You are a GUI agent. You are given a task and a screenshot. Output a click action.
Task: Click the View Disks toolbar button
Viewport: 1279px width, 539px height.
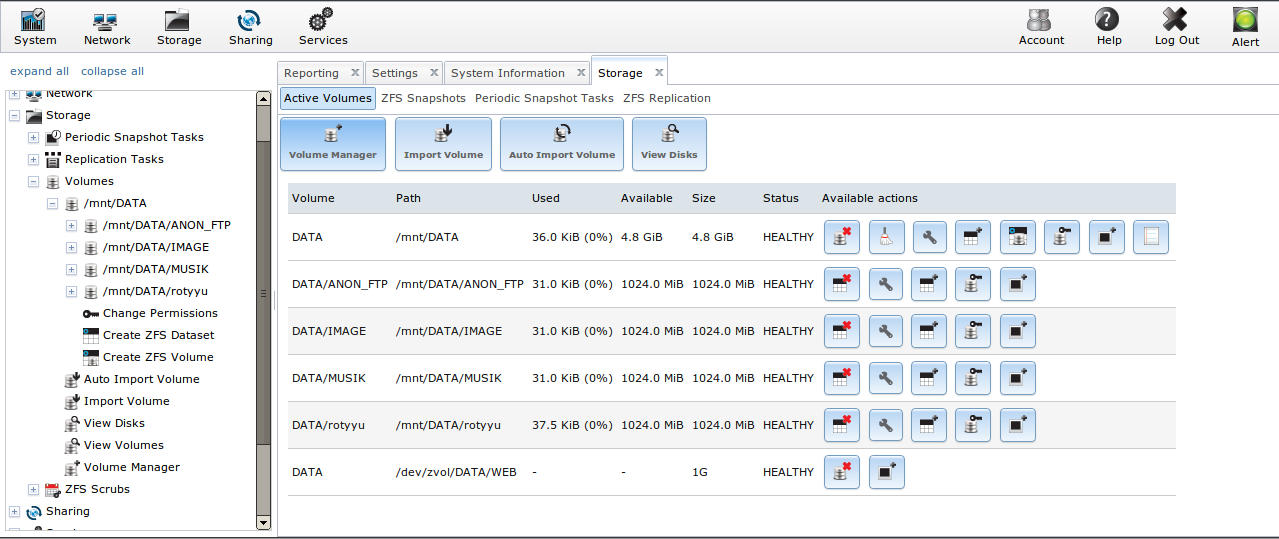[669, 144]
